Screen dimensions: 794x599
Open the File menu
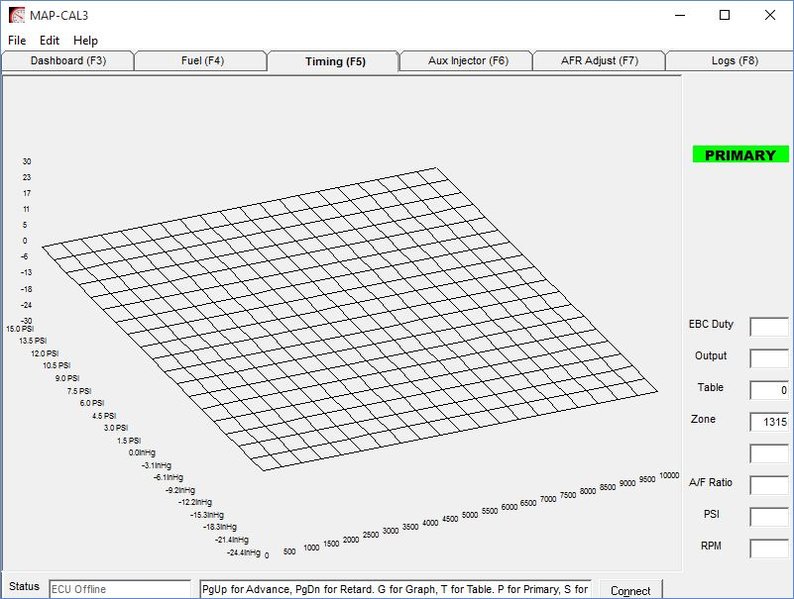pyautogui.click(x=17, y=41)
